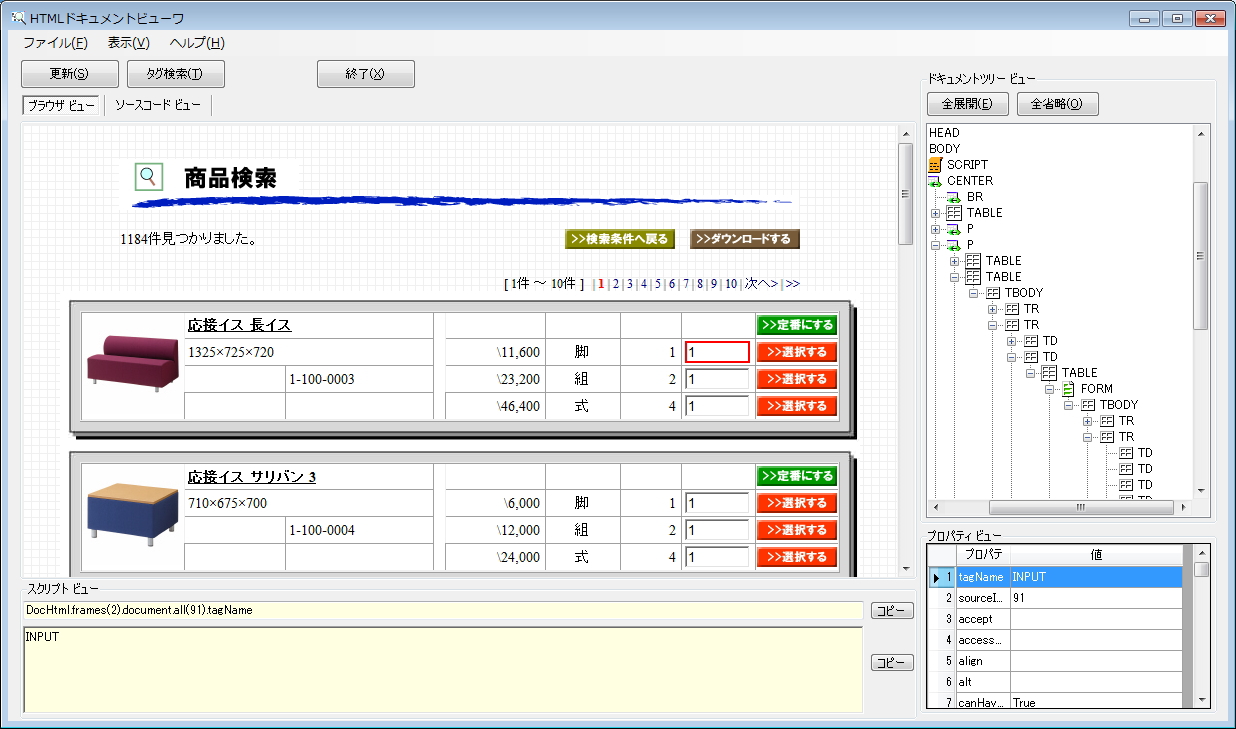Click the red-outlined quantity input field
This screenshot has height=729, width=1236.
(x=717, y=352)
